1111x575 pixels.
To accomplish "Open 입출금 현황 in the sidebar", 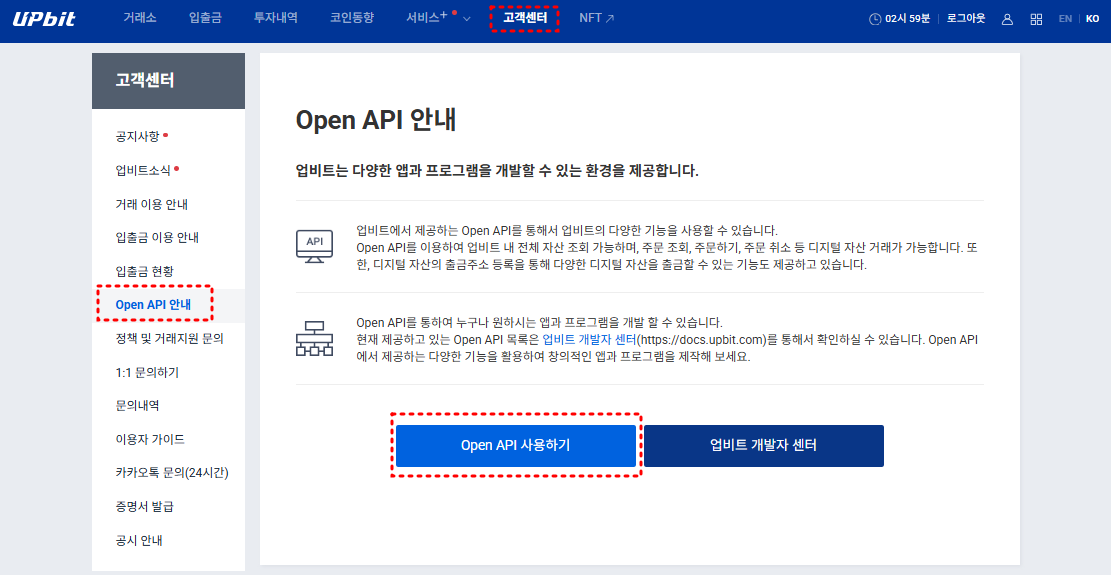I will (145, 271).
